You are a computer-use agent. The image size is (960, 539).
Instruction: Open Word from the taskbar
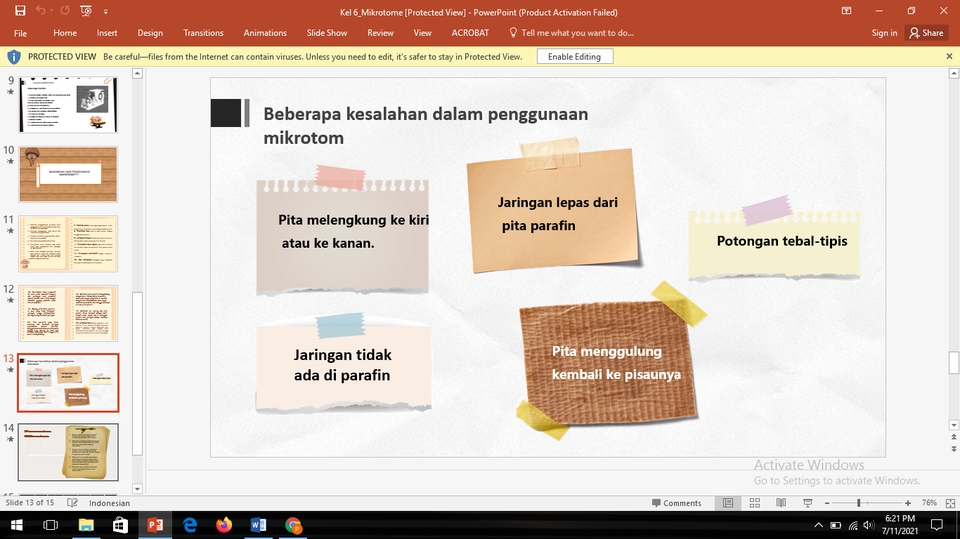[x=258, y=526]
